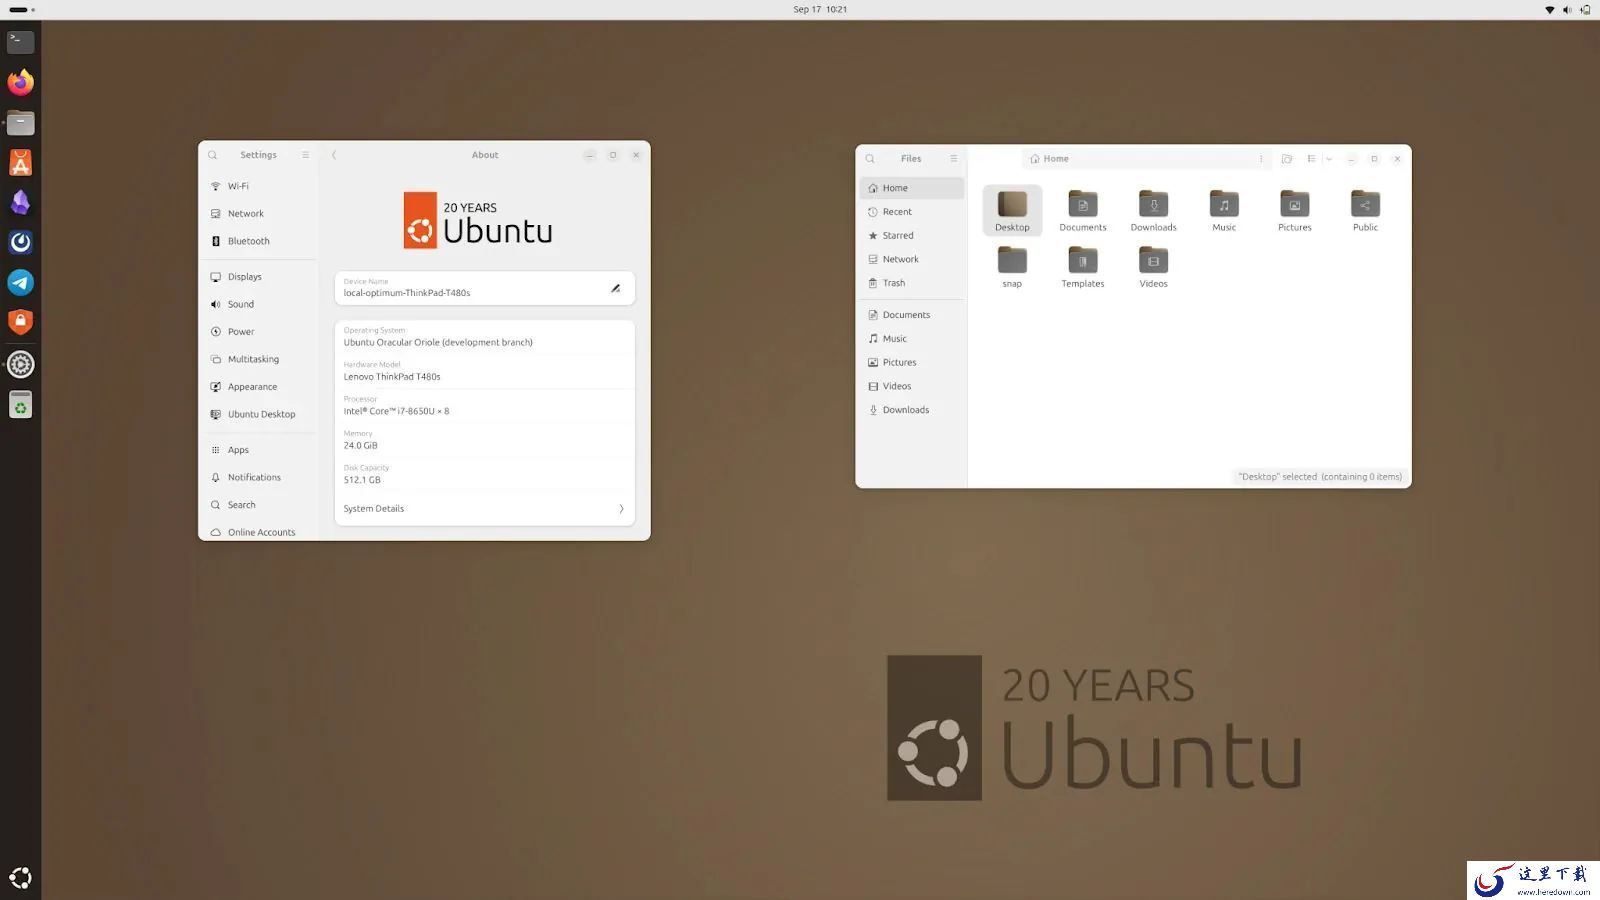Open Starred in Files sidebar

tap(912, 236)
